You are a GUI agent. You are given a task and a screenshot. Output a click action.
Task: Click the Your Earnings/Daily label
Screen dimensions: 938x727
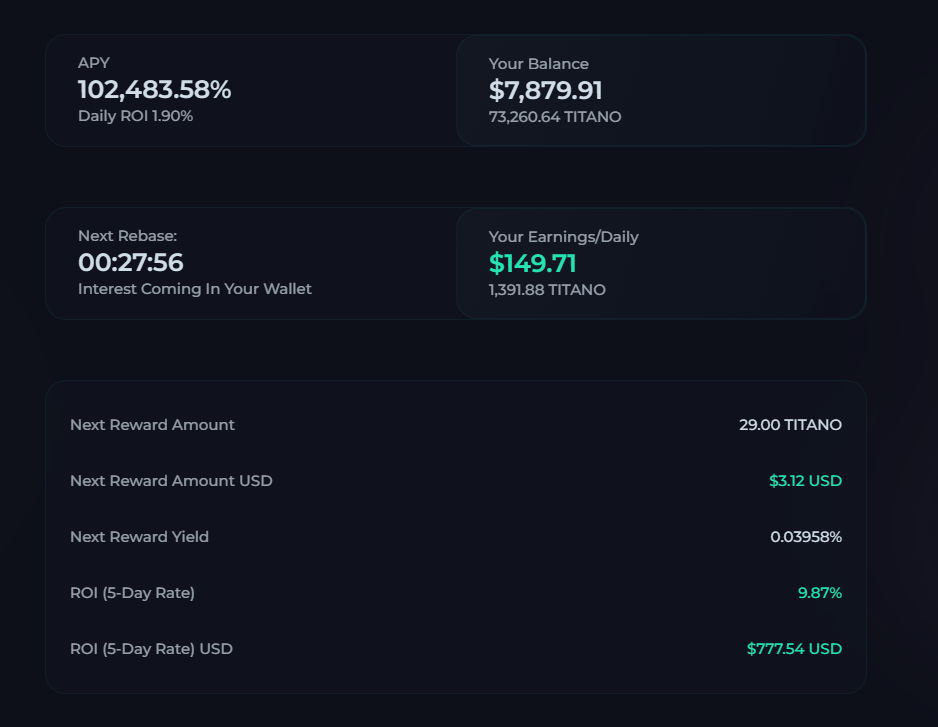pyautogui.click(x=564, y=237)
